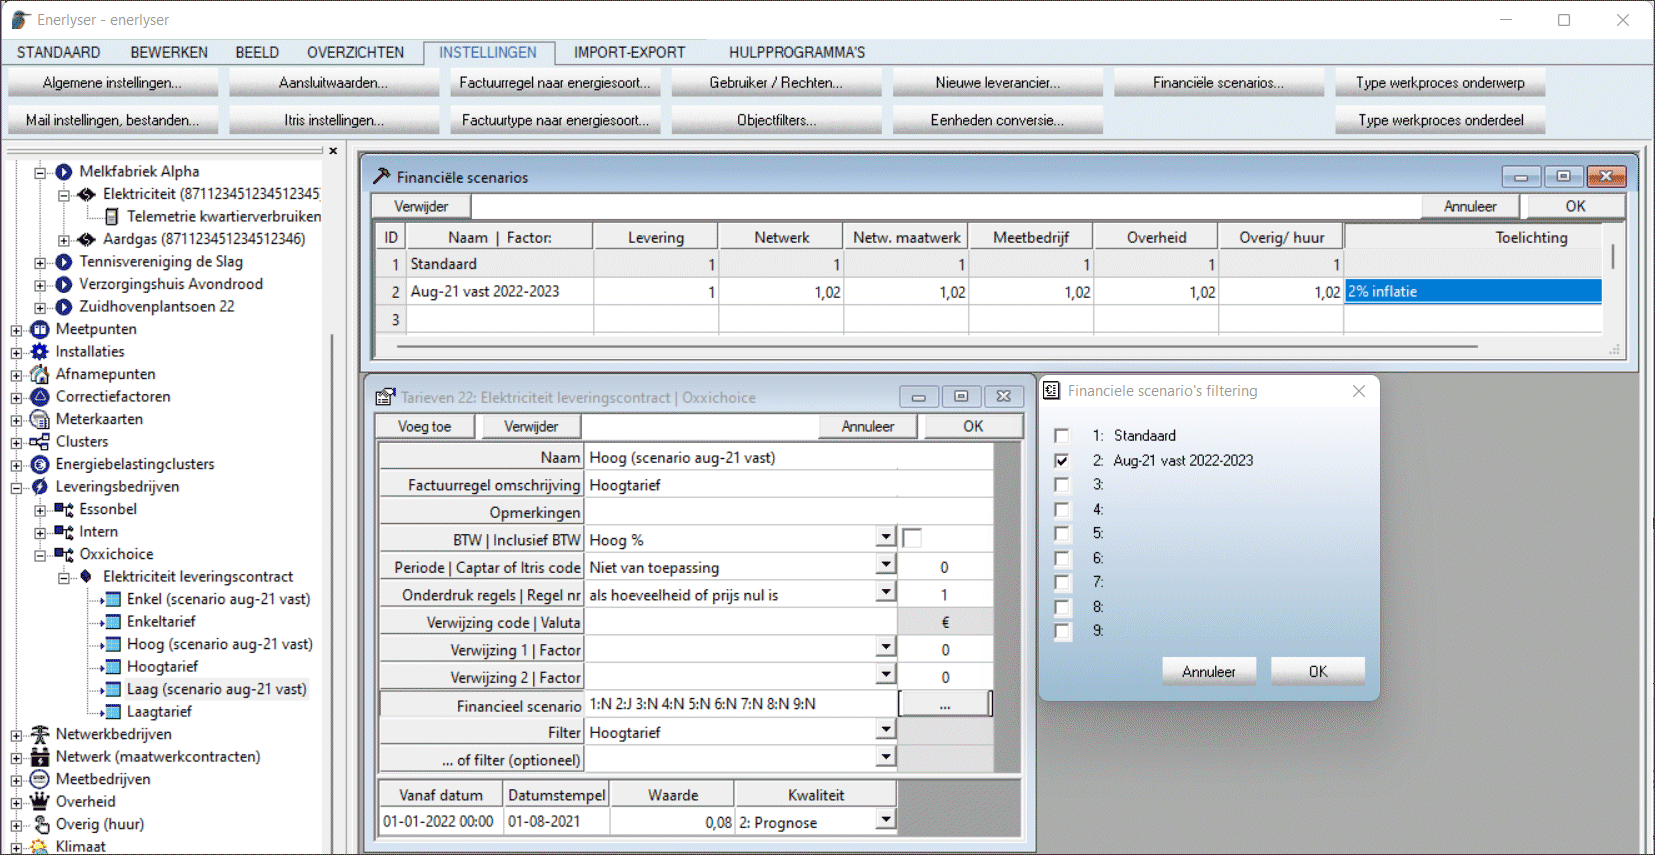This screenshot has width=1655, height=855.
Task: Click the Overheid crown icon
Action: pyautogui.click(x=40, y=802)
